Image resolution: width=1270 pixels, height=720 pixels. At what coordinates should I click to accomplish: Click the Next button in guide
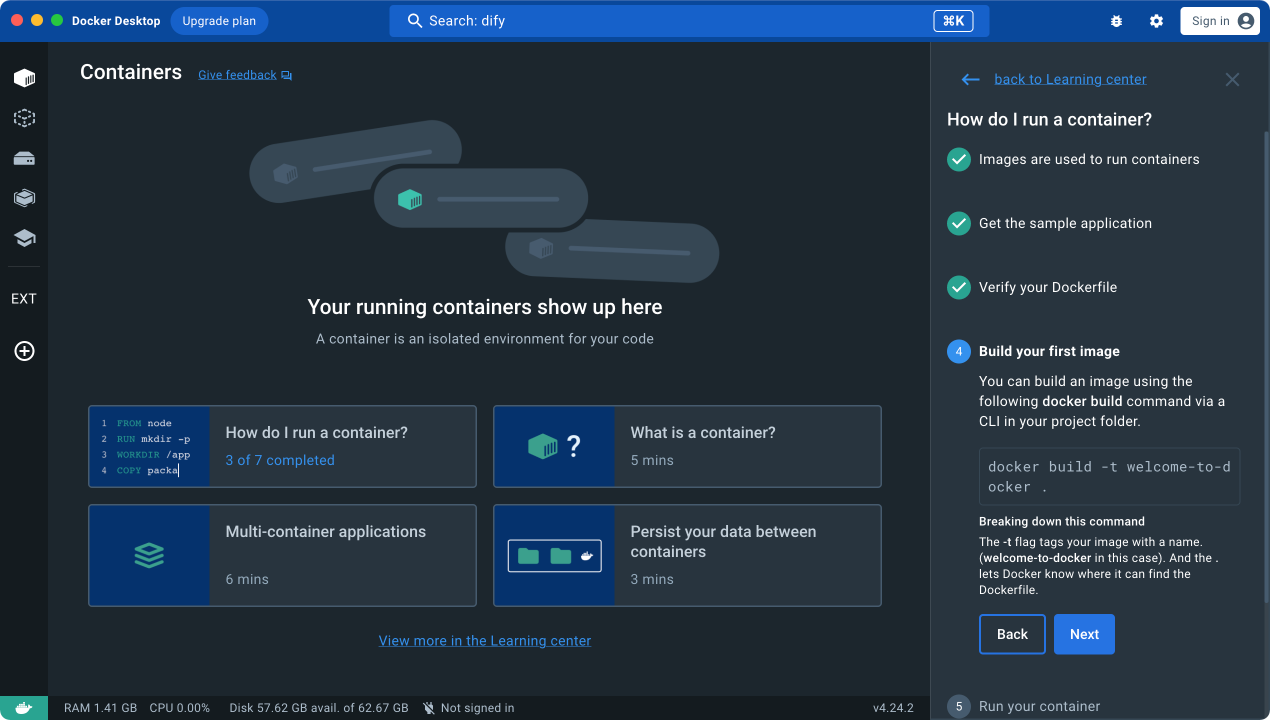(1084, 634)
